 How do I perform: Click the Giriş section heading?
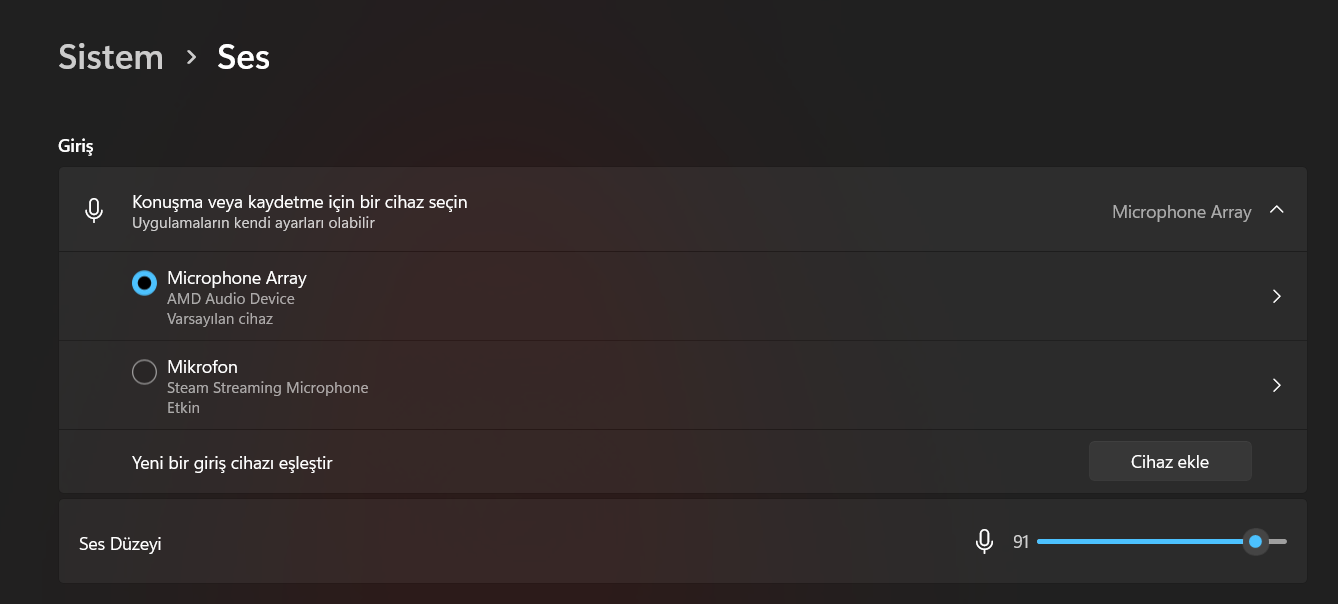pos(75,146)
